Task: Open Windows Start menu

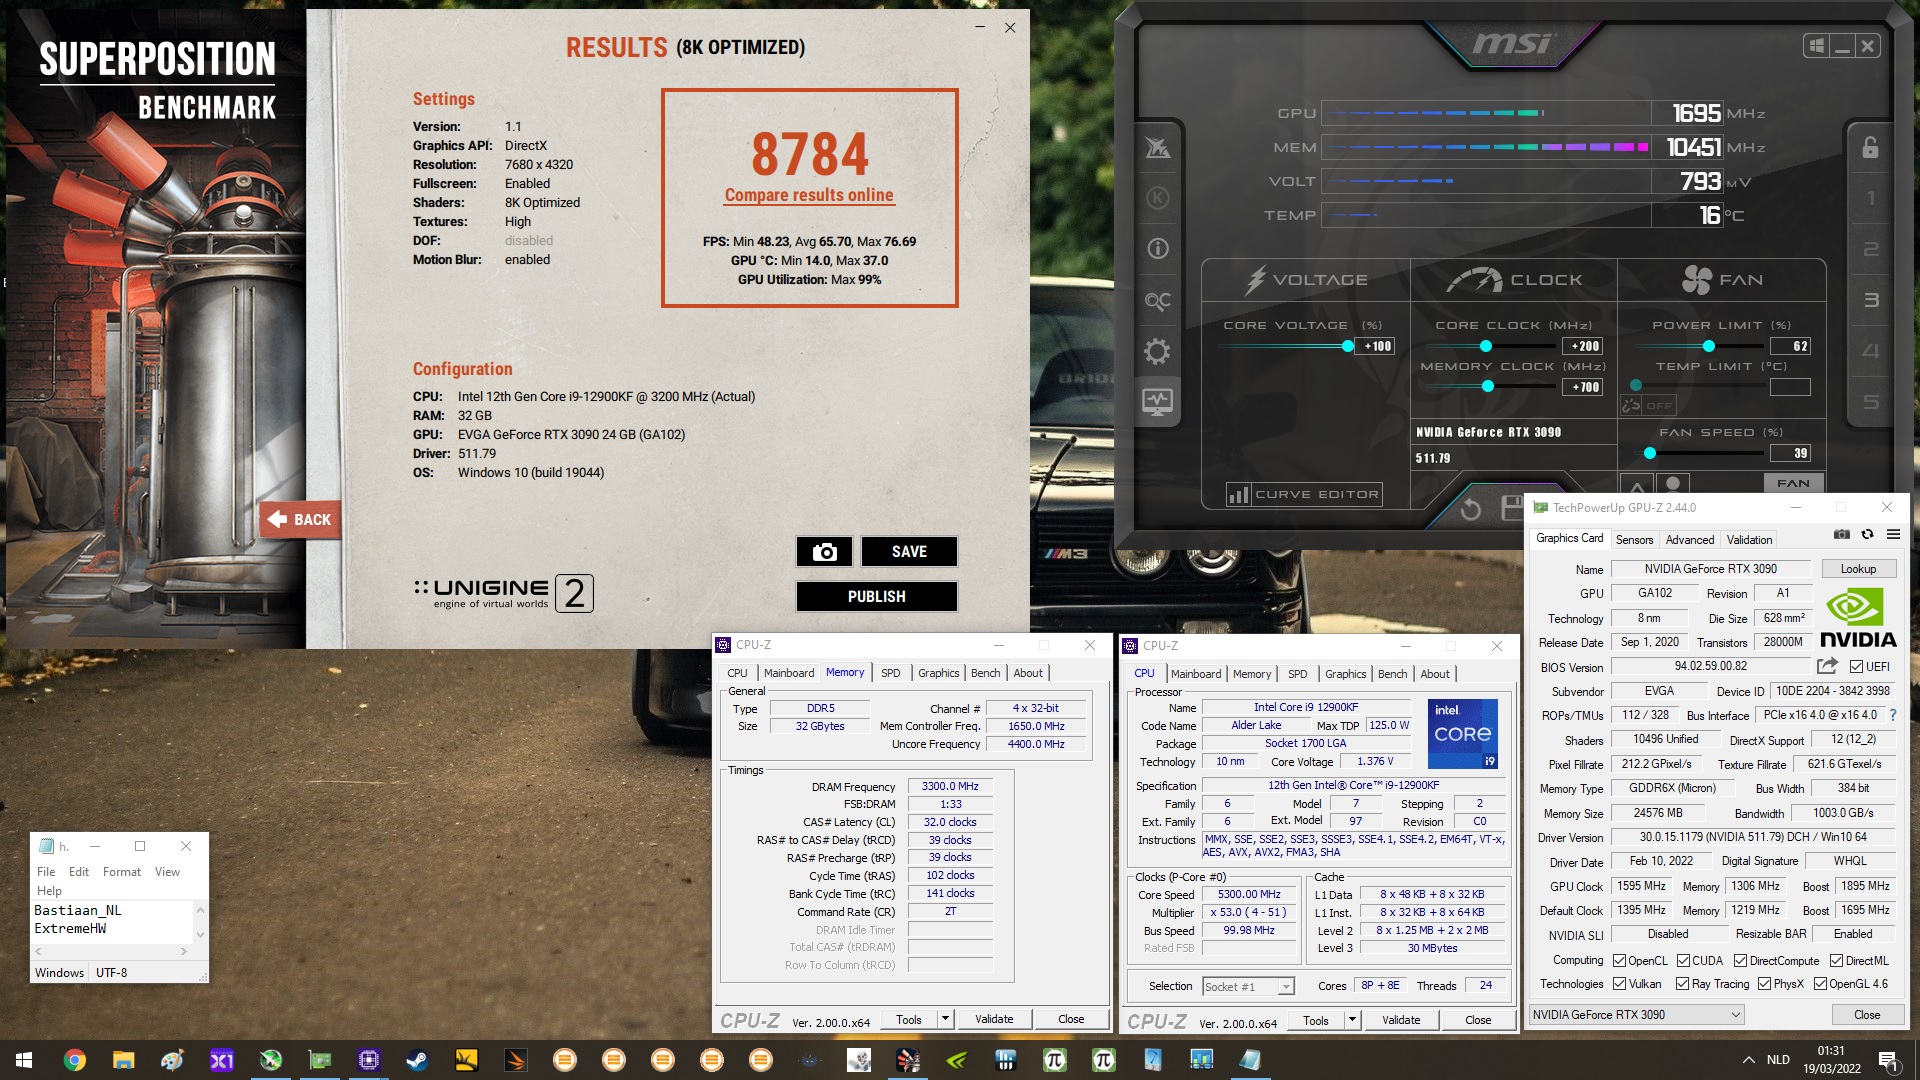Action: pos(24,1060)
